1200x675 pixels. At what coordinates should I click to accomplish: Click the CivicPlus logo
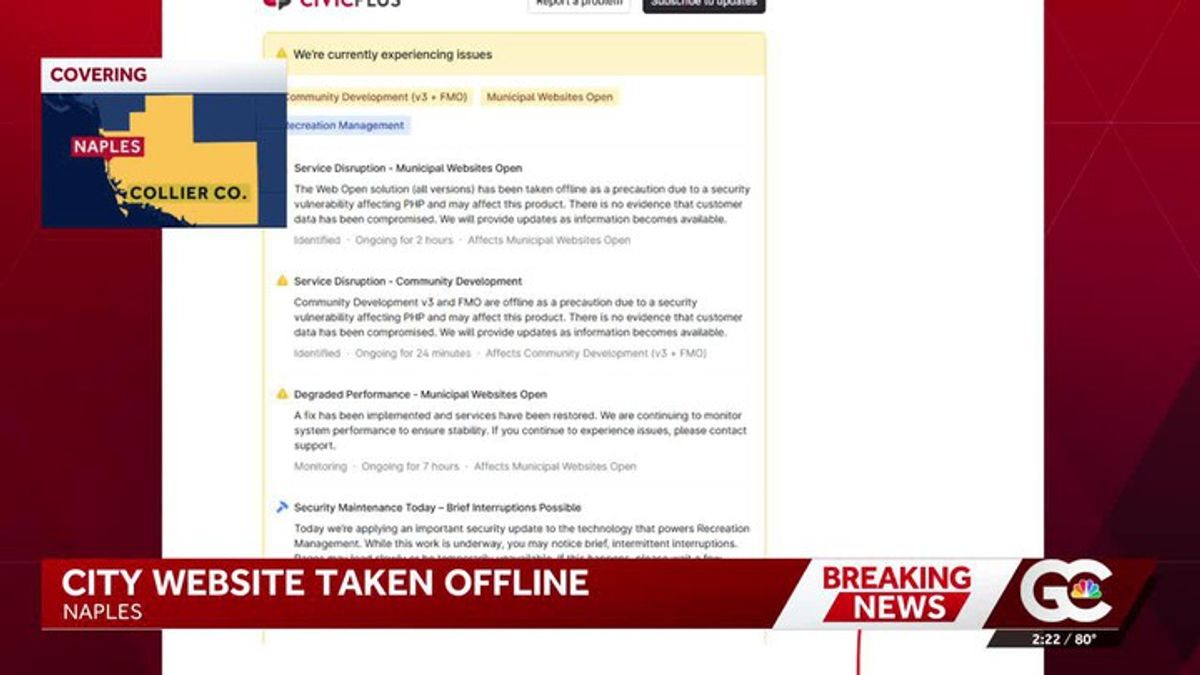pos(332,4)
